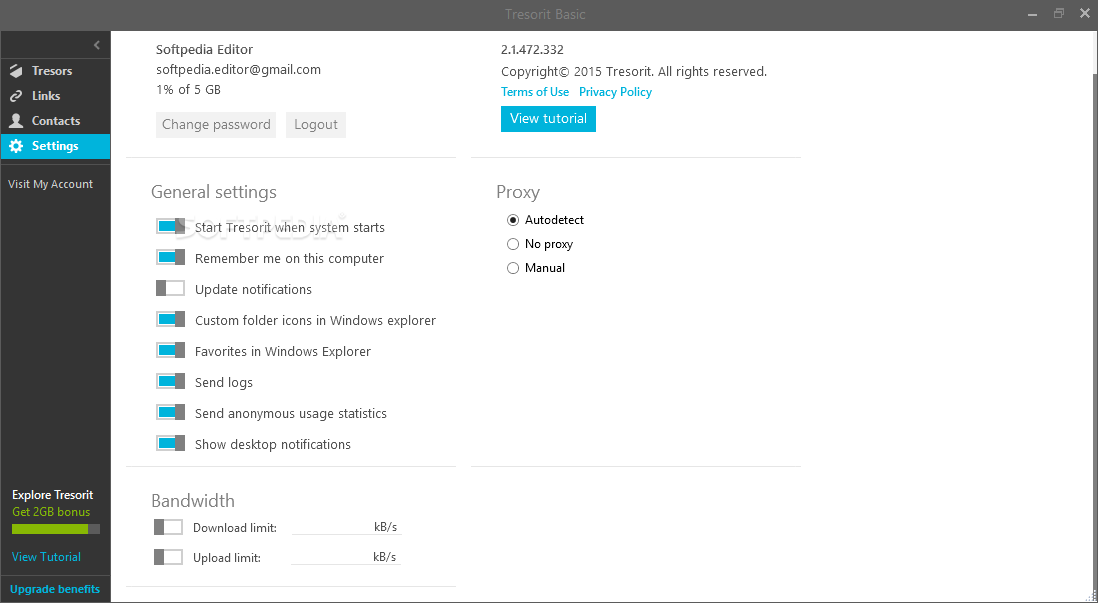Click the Tresors icon in the sidebar
This screenshot has height=603, width=1098.
pos(16,71)
